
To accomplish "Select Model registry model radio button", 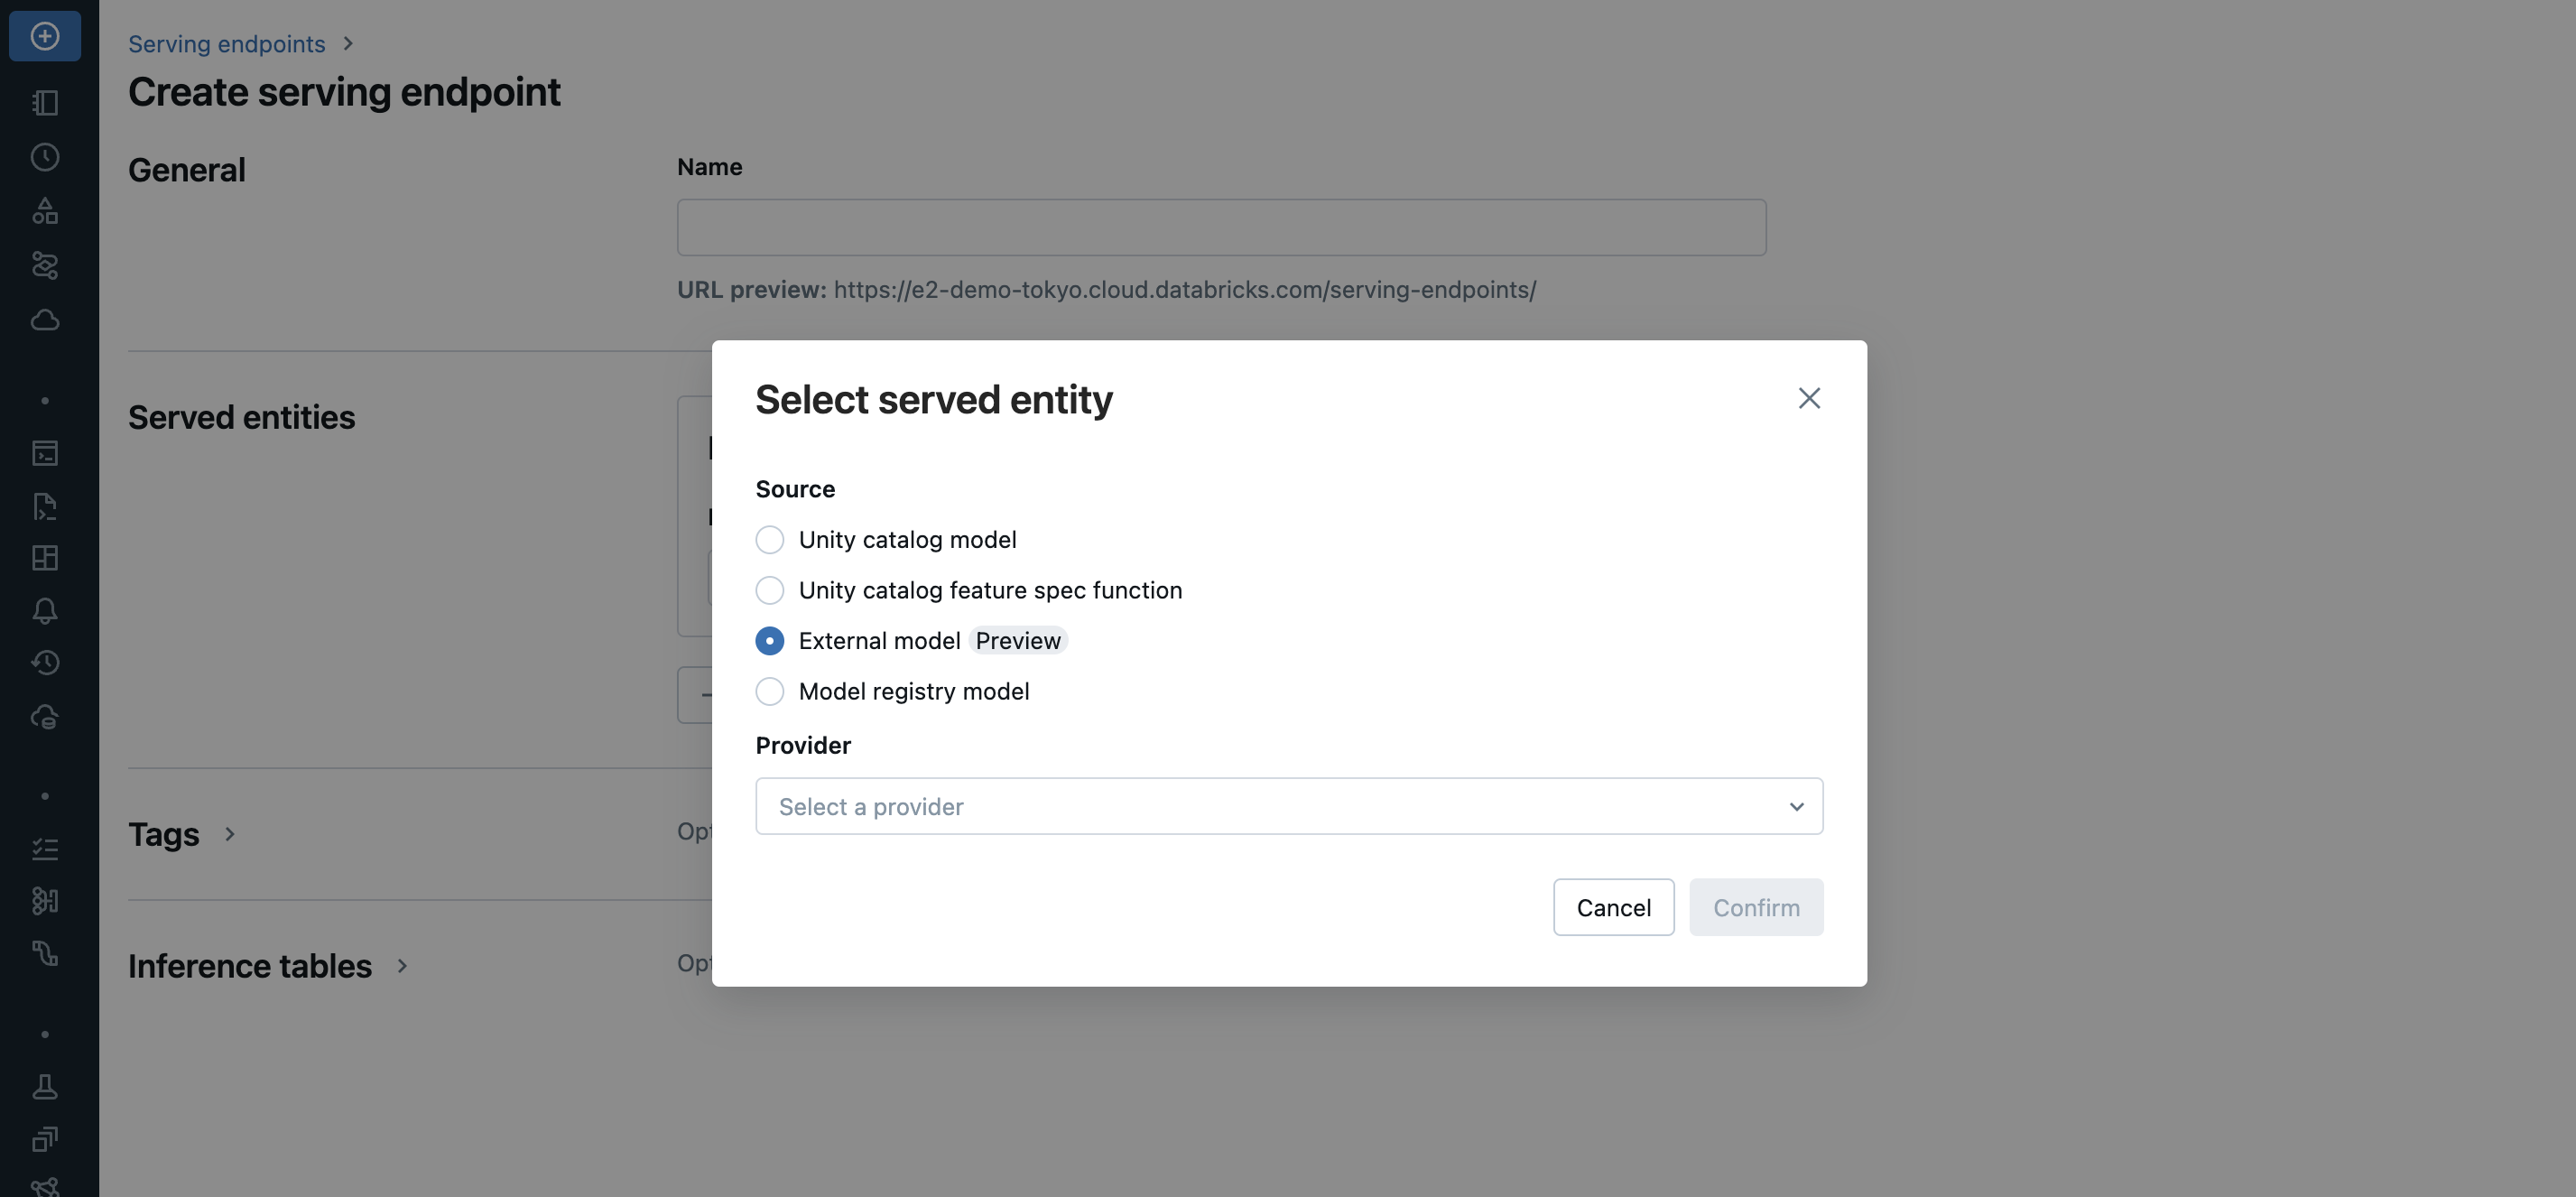I will click(x=770, y=692).
